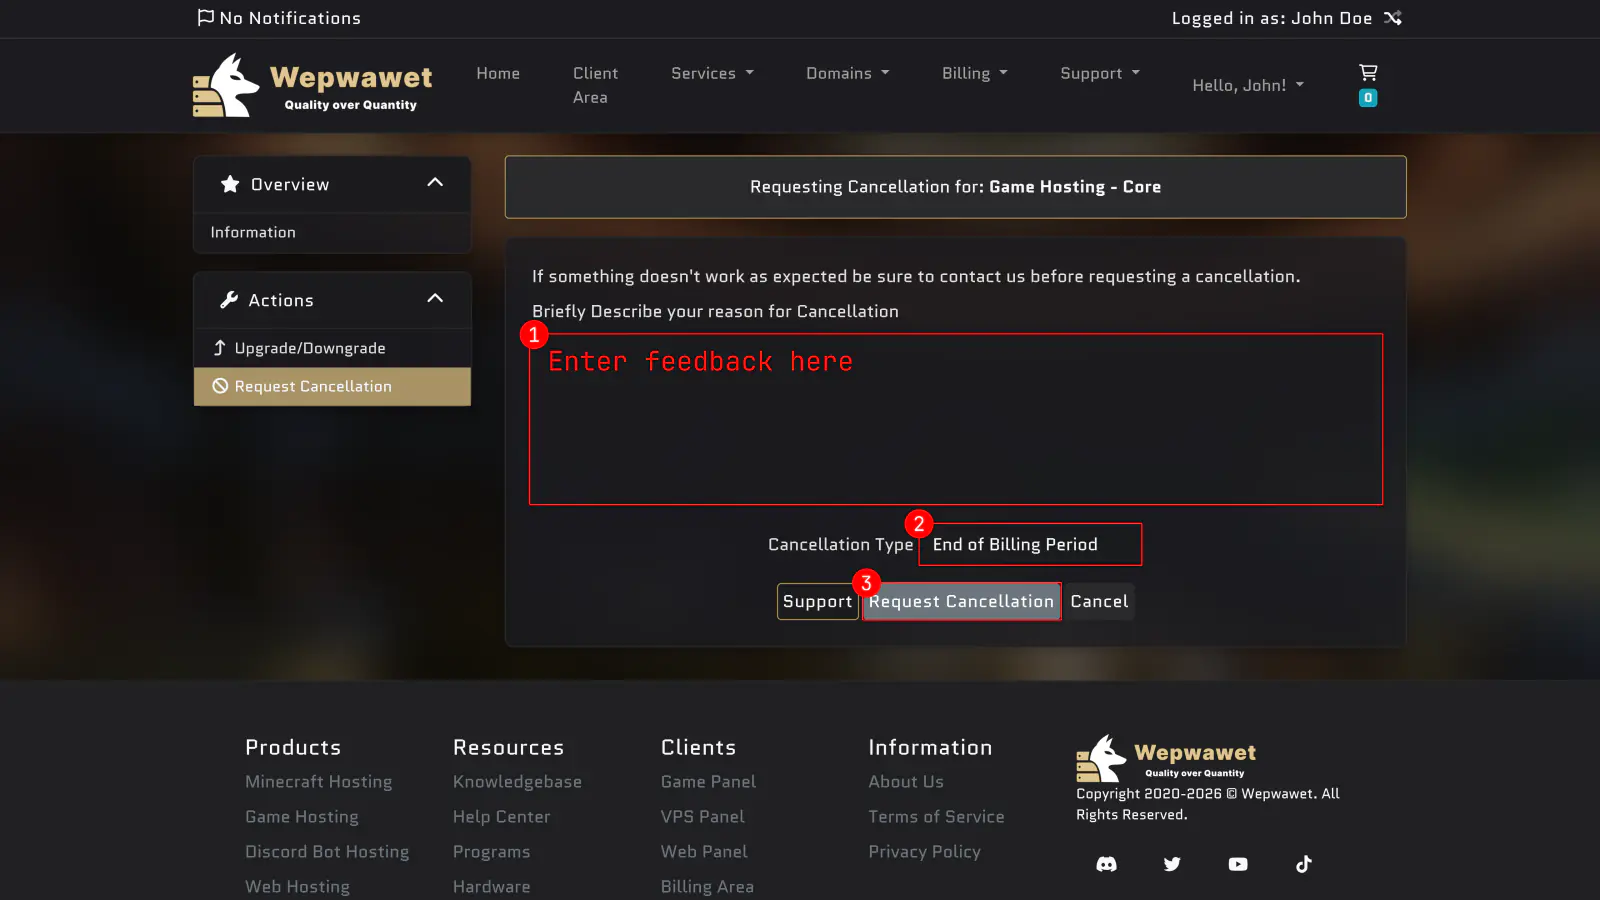
Task: Click the cancellation reason text area
Action: pyautogui.click(x=955, y=420)
